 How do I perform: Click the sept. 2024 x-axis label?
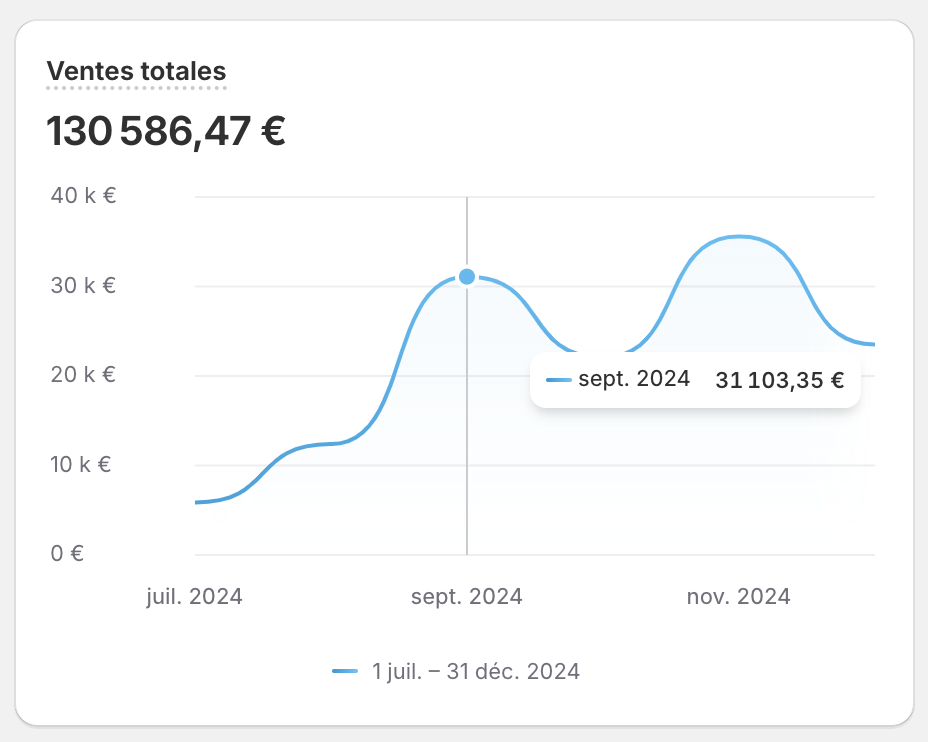tap(467, 596)
